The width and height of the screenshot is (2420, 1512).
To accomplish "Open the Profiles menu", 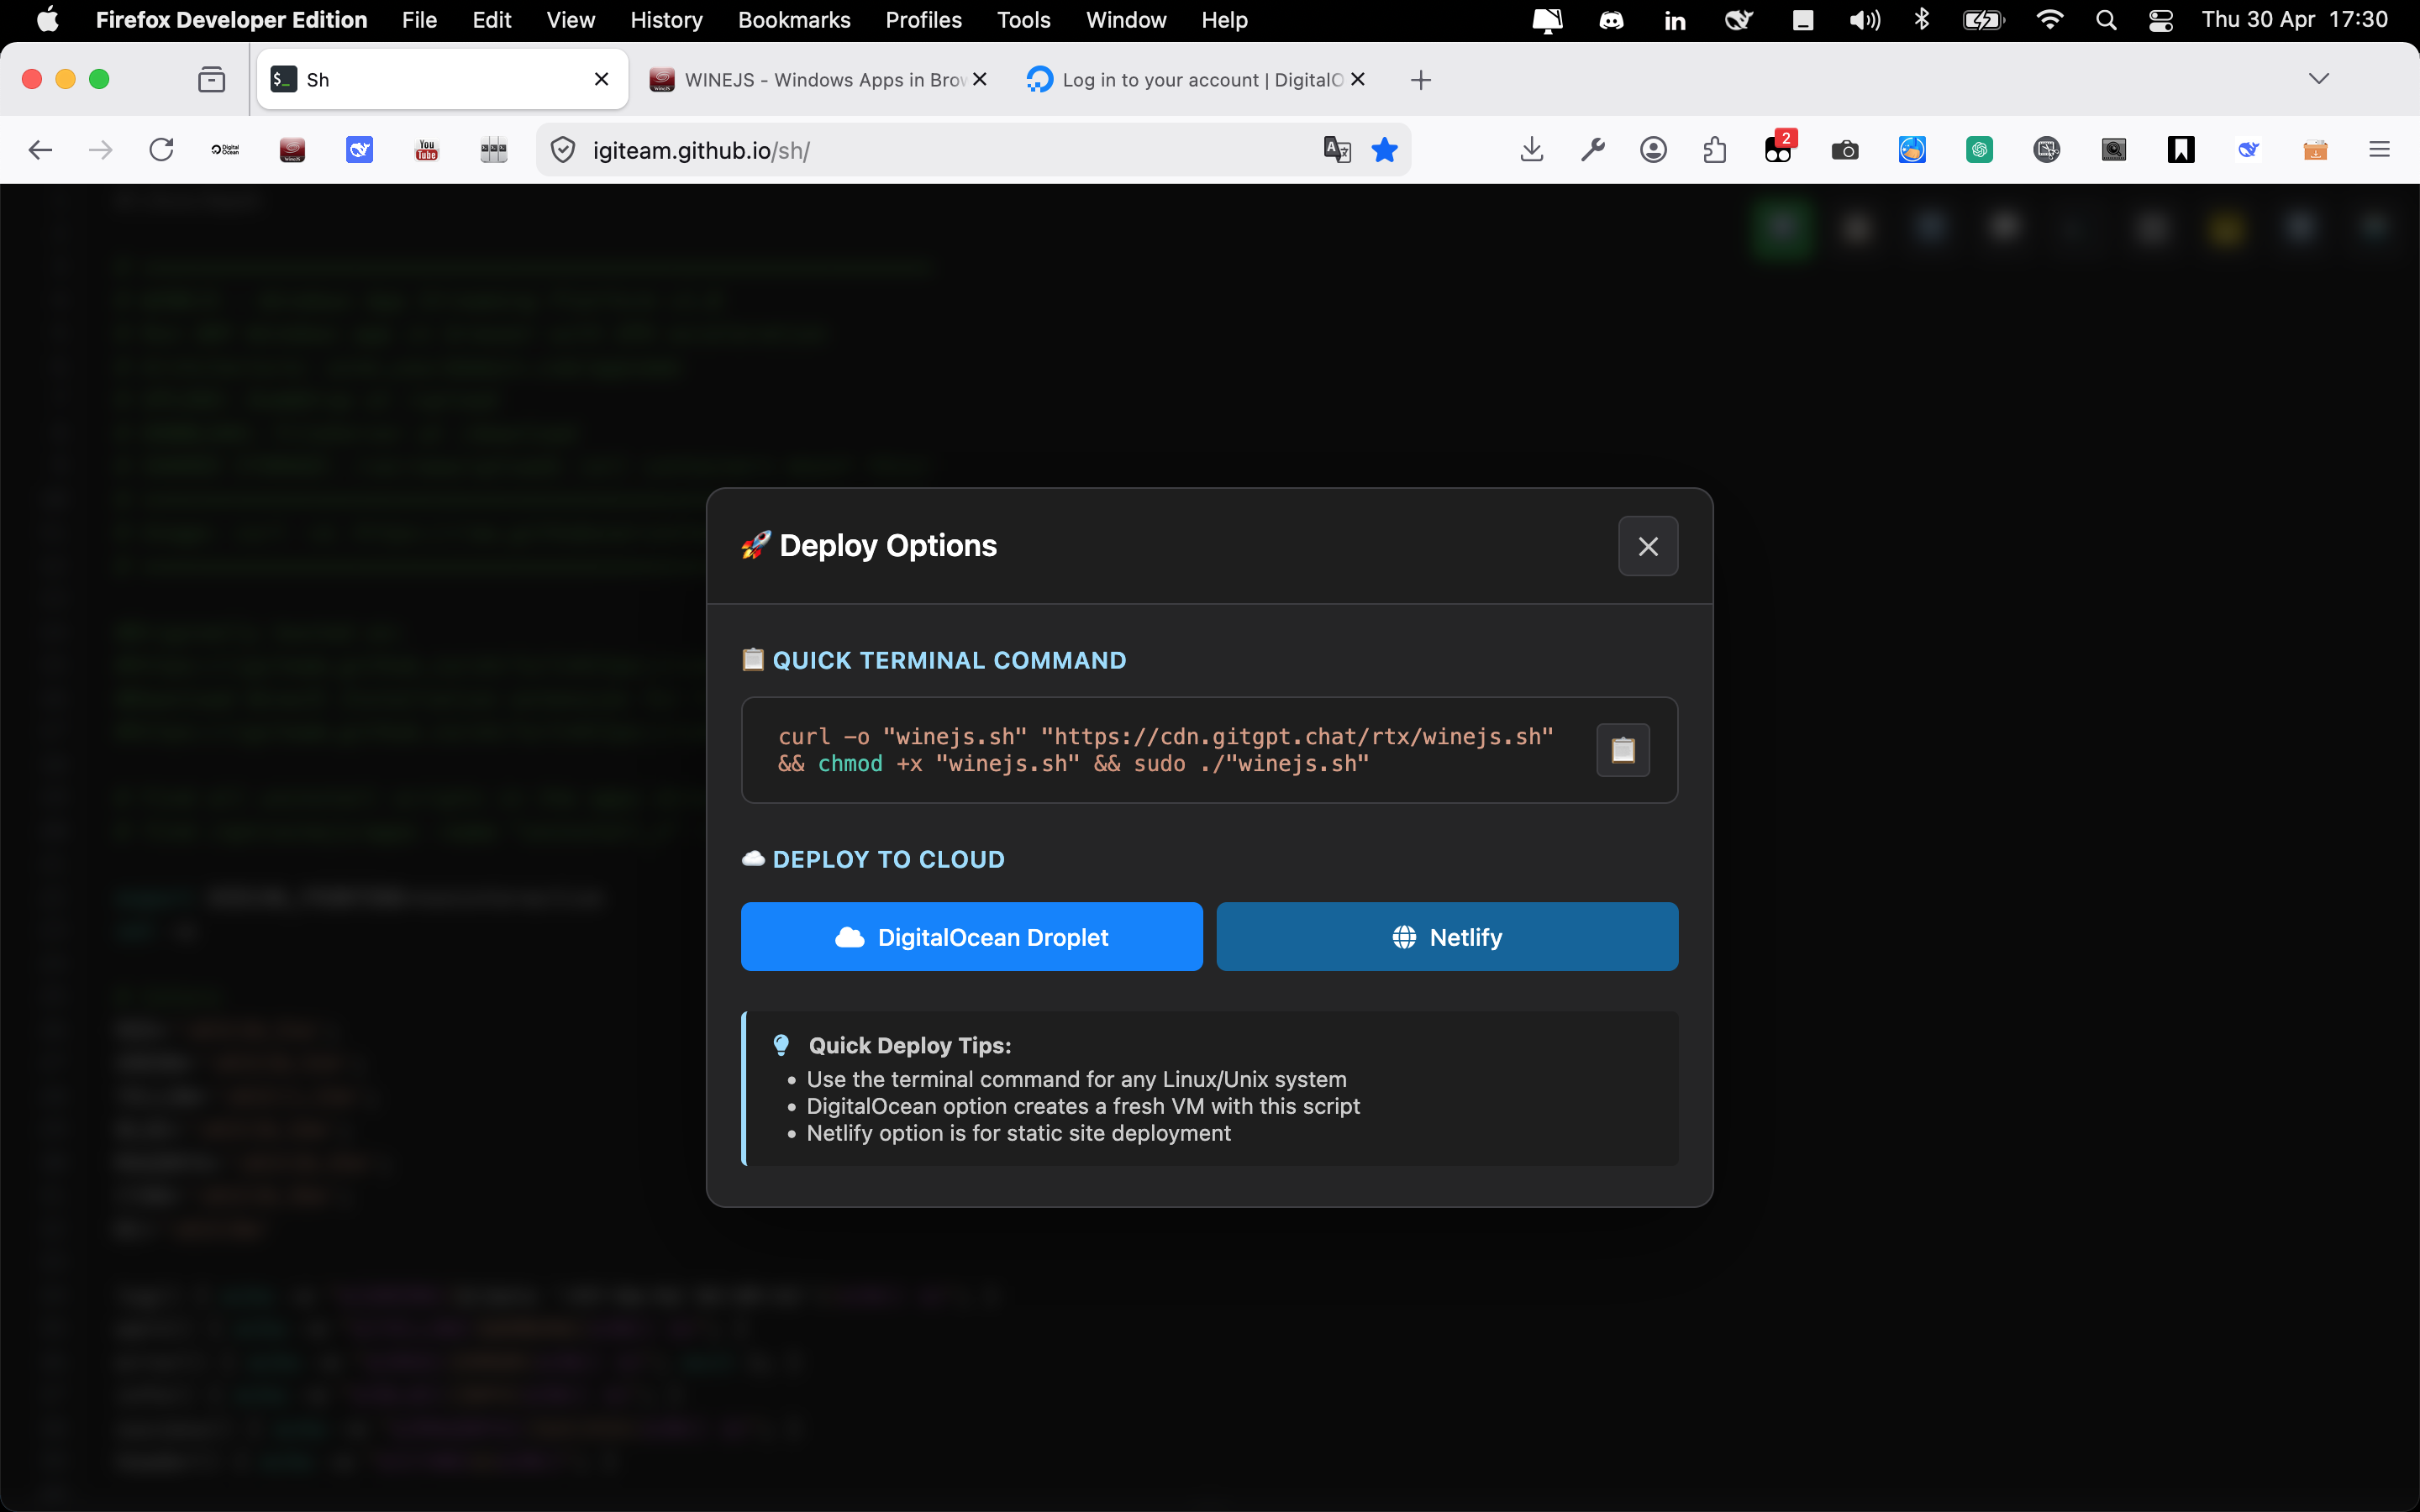I will tap(923, 20).
